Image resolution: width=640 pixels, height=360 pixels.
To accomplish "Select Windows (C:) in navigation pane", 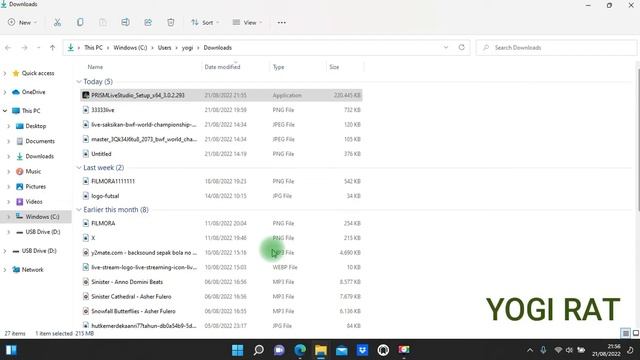I will coord(42,217).
